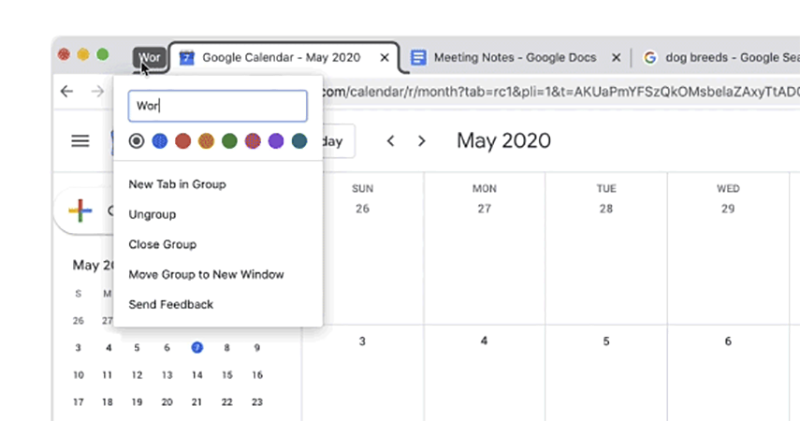
Task: Open the Calendar main menu hamburger icon
Action: (x=81, y=141)
